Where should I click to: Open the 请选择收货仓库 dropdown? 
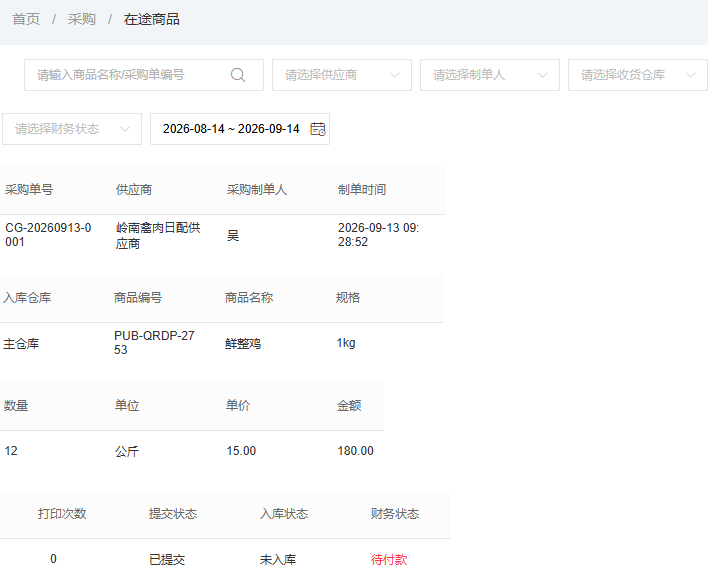[638, 75]
